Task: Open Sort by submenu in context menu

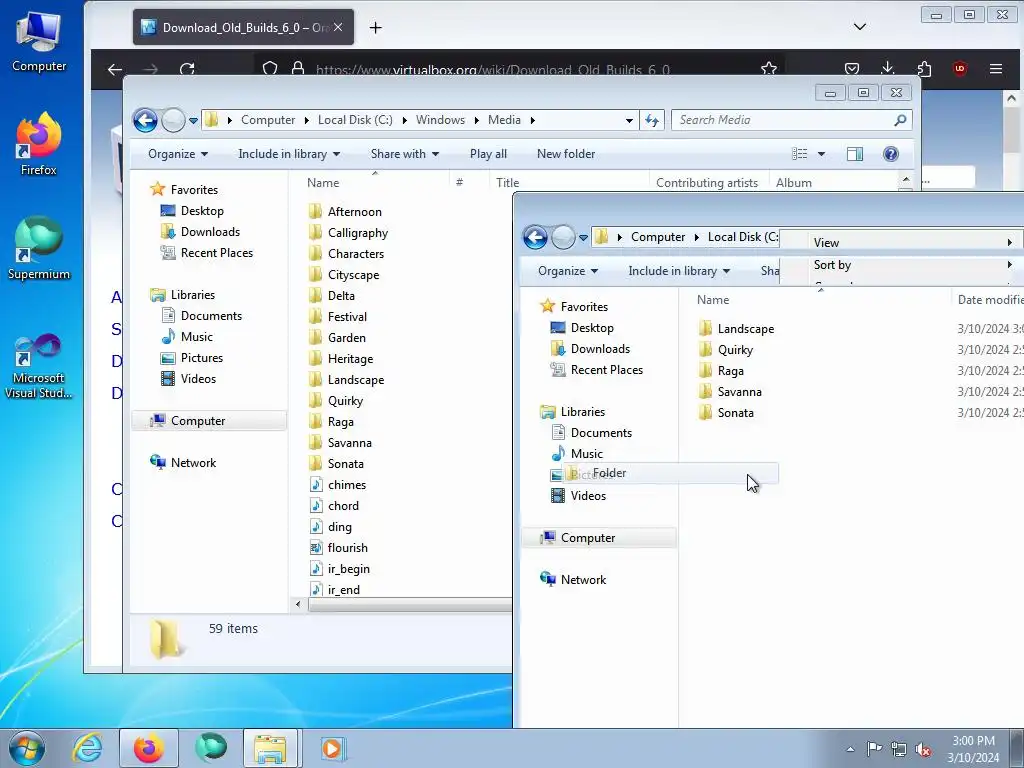Action: click(901, 265)
